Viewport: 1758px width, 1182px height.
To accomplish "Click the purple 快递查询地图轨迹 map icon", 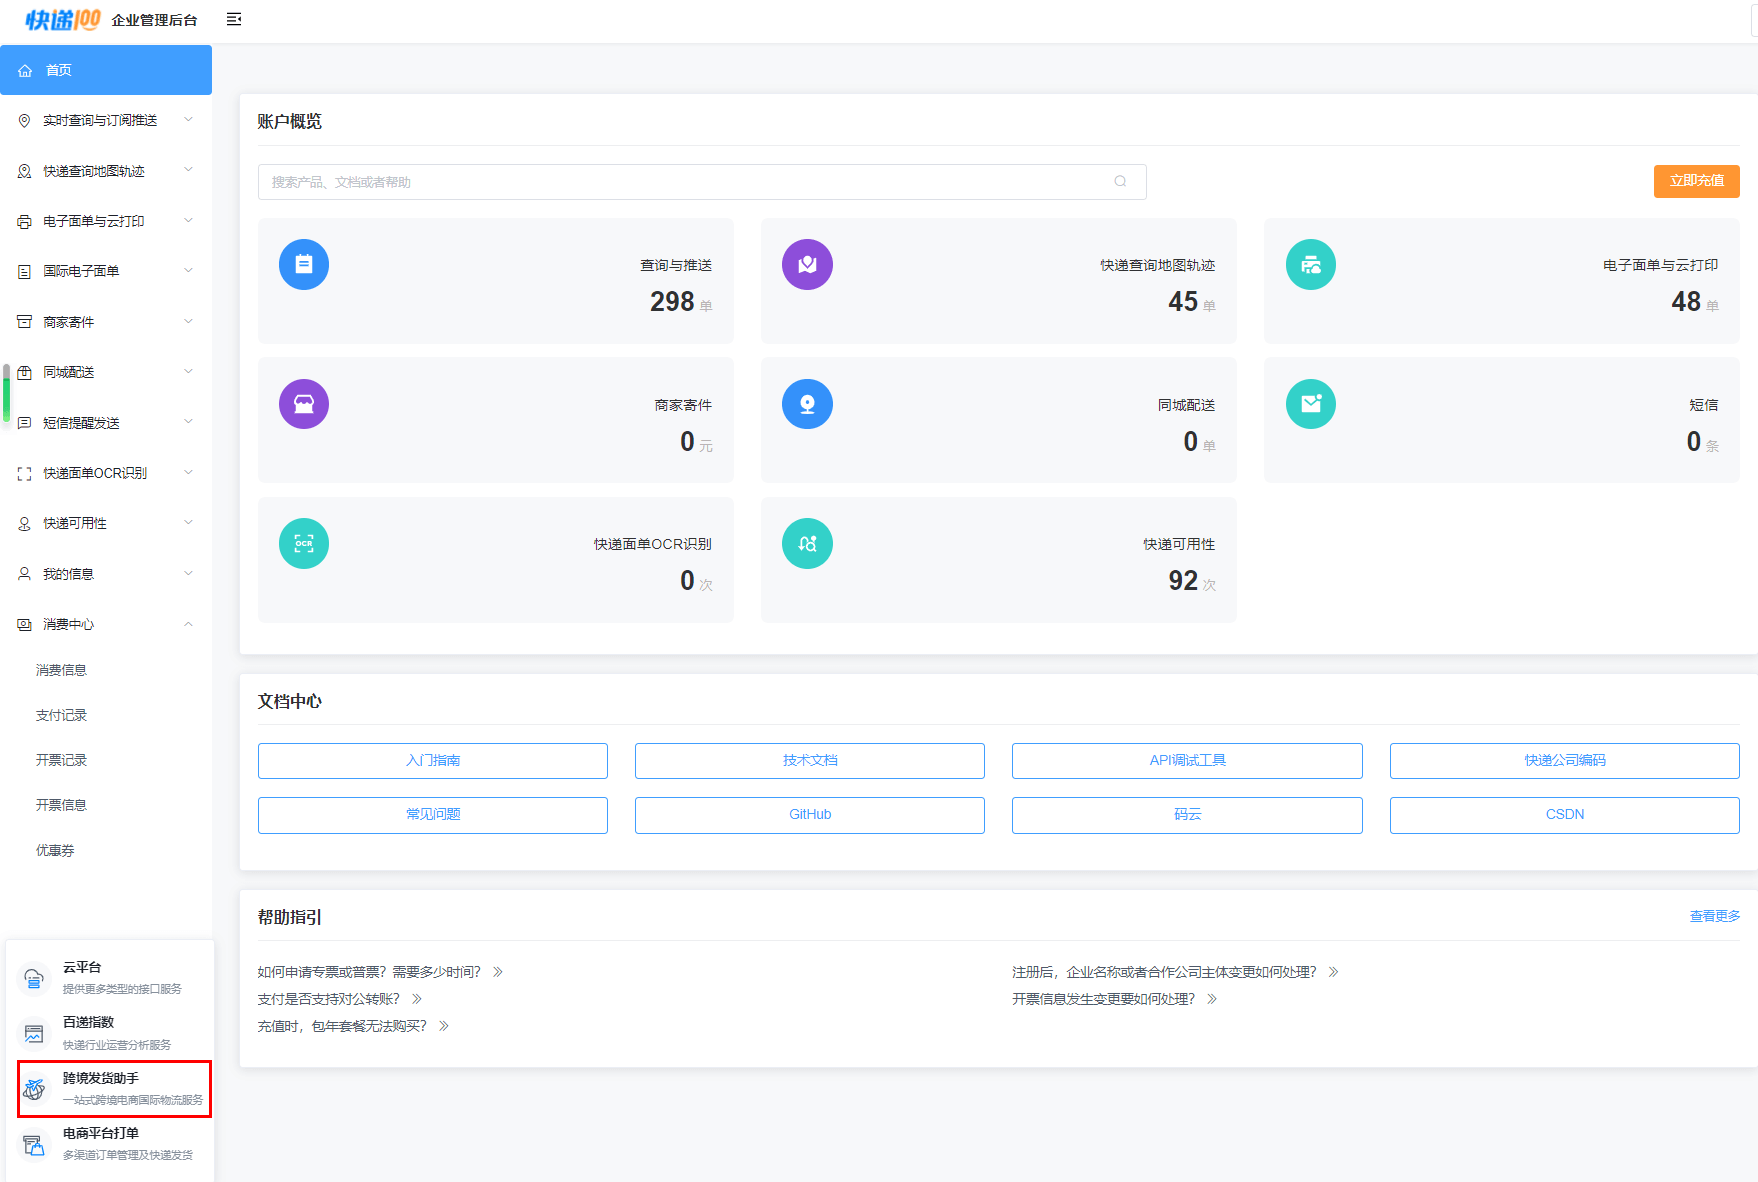I will pyautogui.click(x=807, y=265).
